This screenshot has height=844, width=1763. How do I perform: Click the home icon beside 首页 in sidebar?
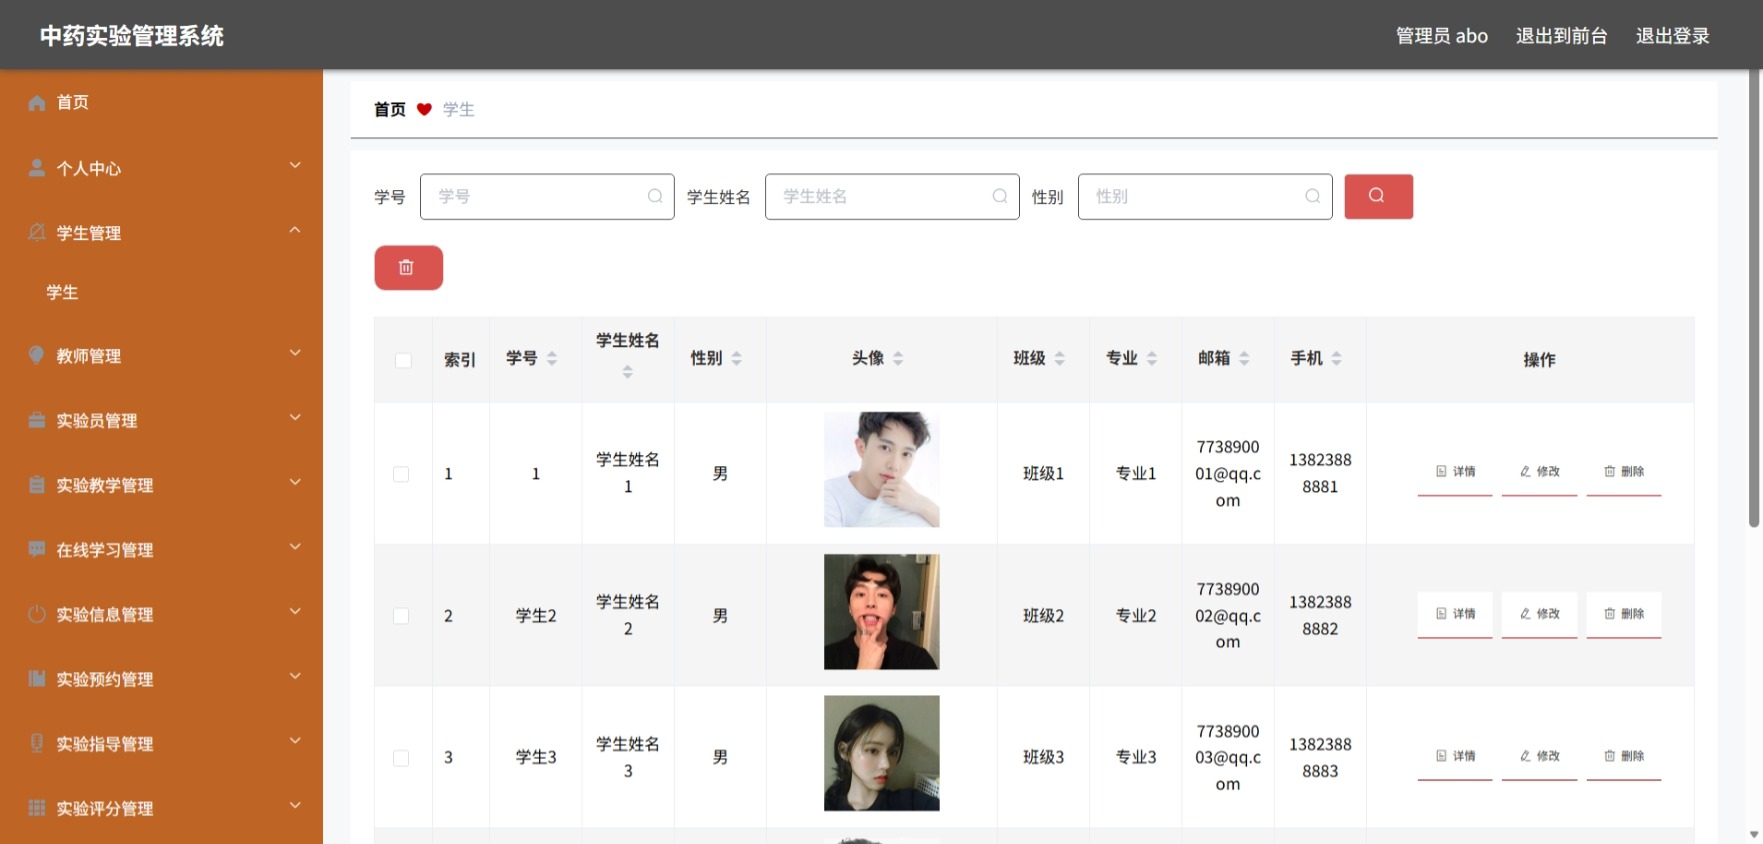click(37, 103)
